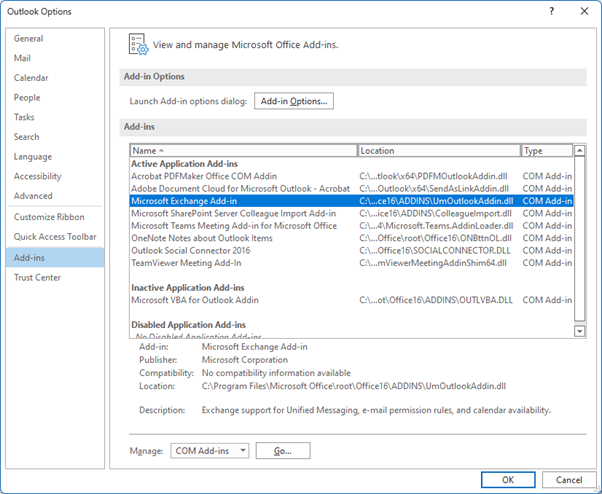
Task: Sort by the Location column header
Action: [439, 150]
